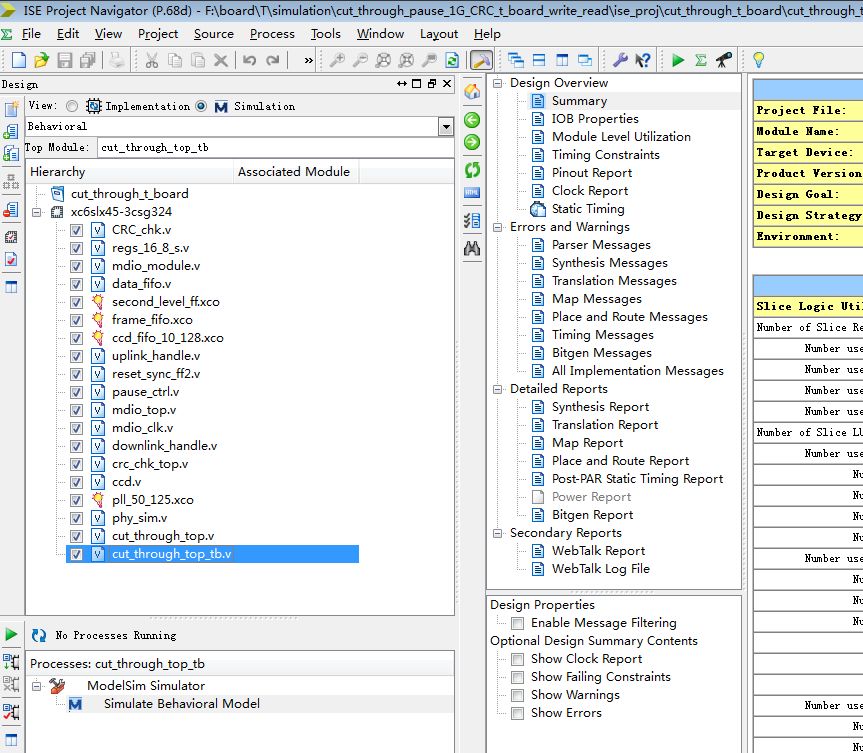
Task: Click the Top Module field cut_through_top_tb
Action: (275, 148)
